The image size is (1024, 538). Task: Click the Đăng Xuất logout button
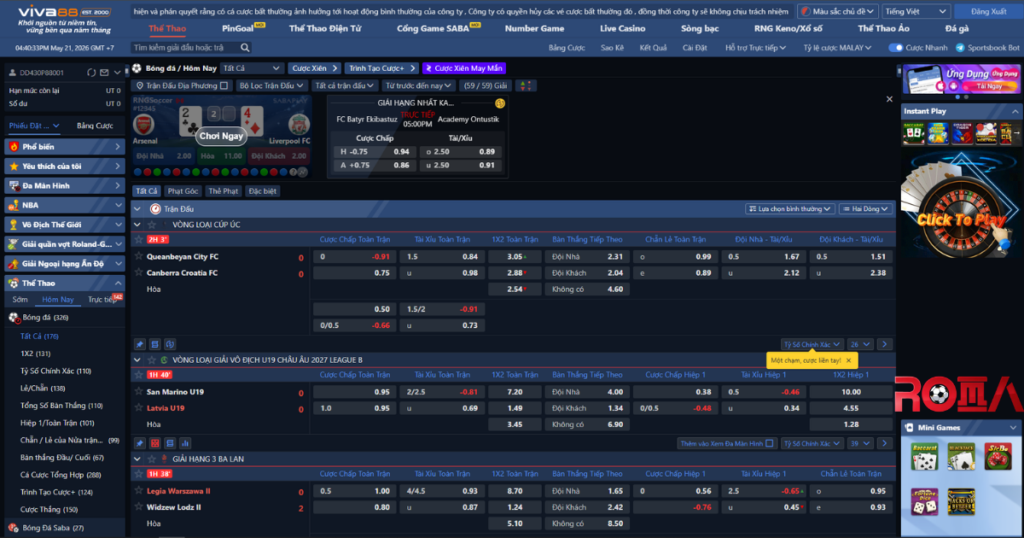(989, 11)
